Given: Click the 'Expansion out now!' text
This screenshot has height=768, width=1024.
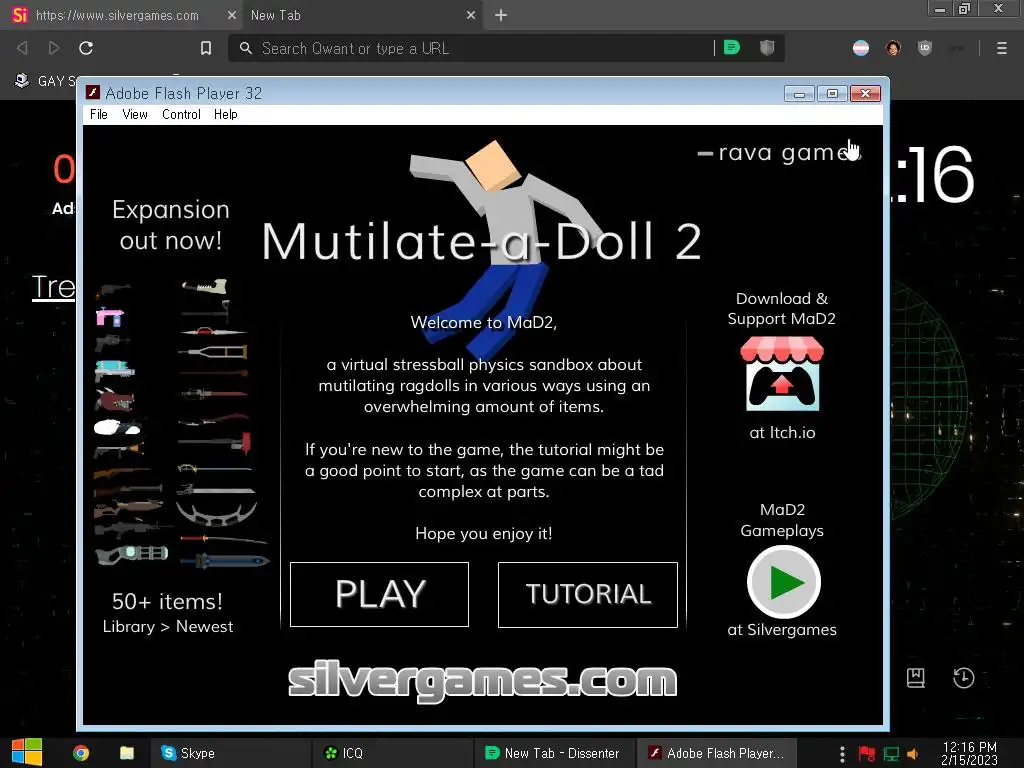Looking at the screenshot, I should [170, 225].
